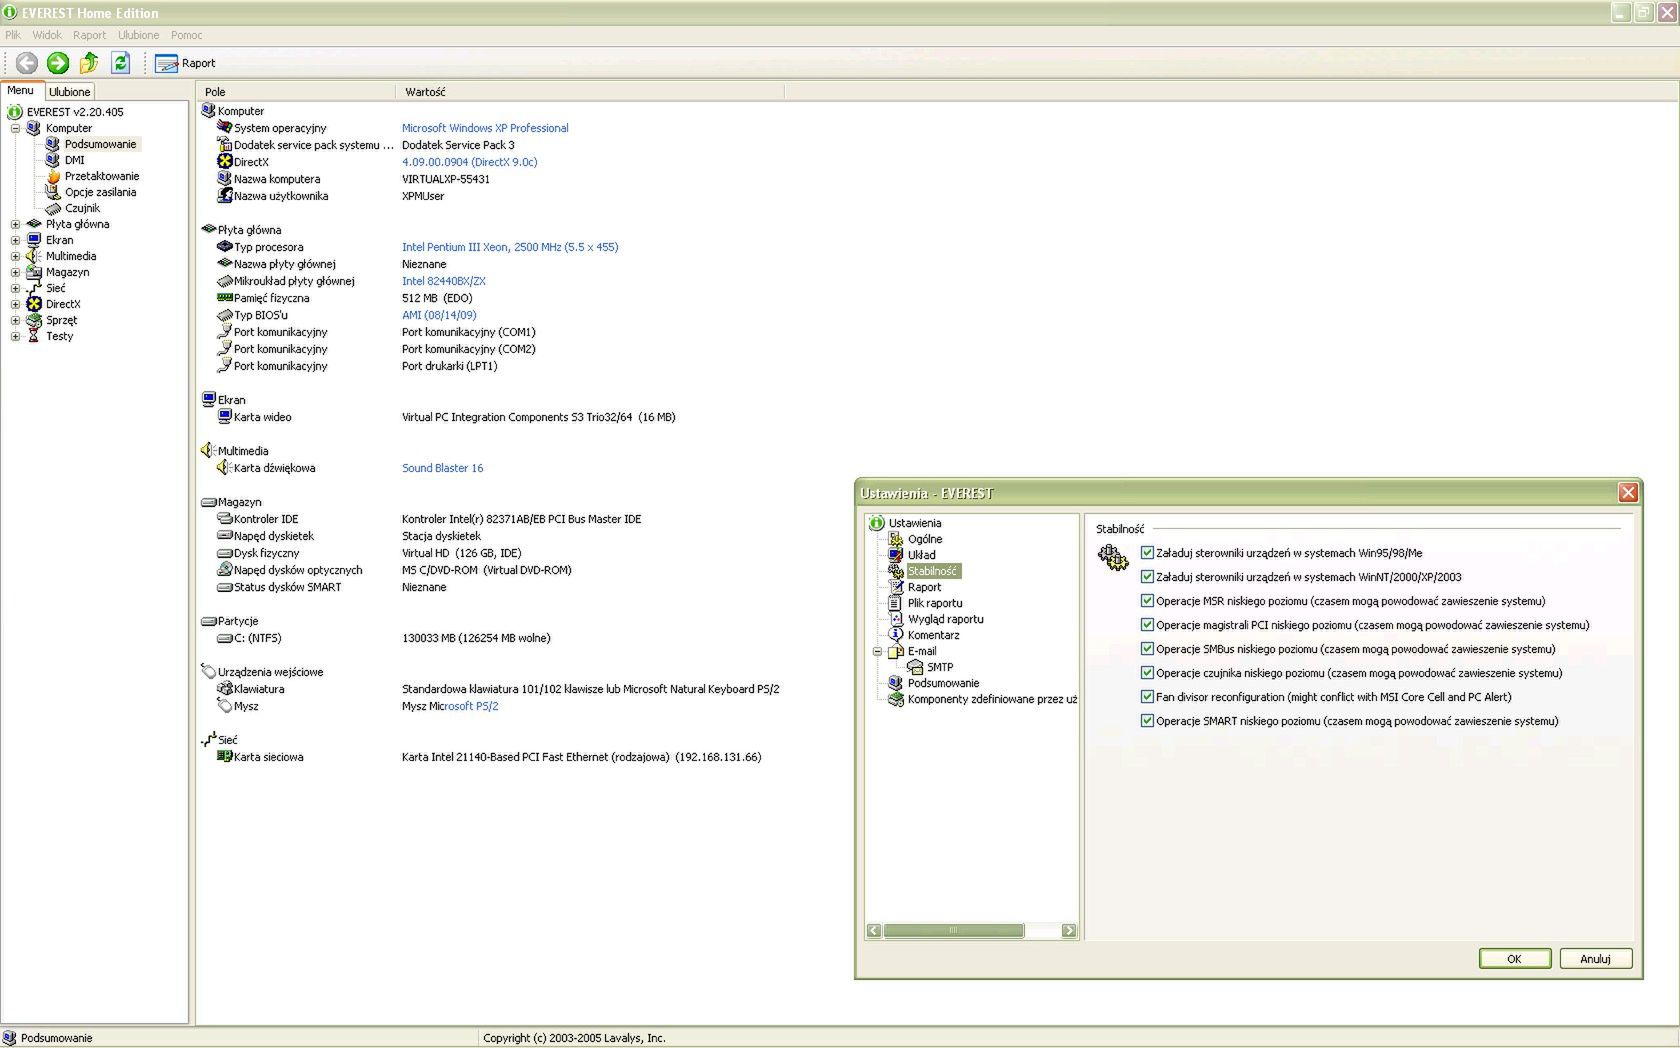Screen dimensions: 1680x1048
Task: Open the Czujnik sensor icon in tree
Action: (53, 208)
